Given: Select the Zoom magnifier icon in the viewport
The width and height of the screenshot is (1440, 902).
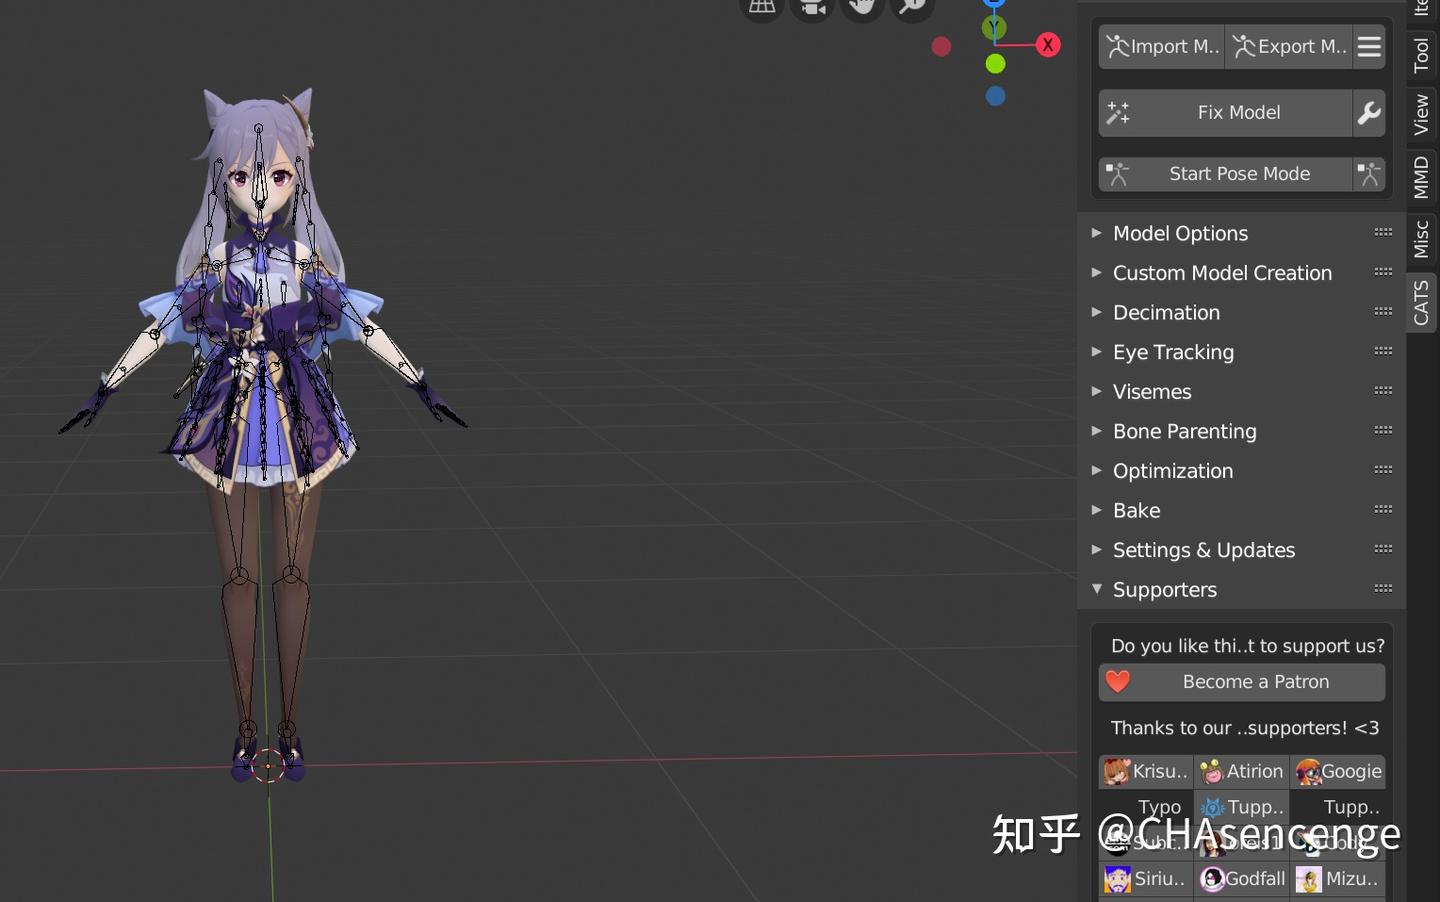Looking at the screenshot, I should [911, 7].
